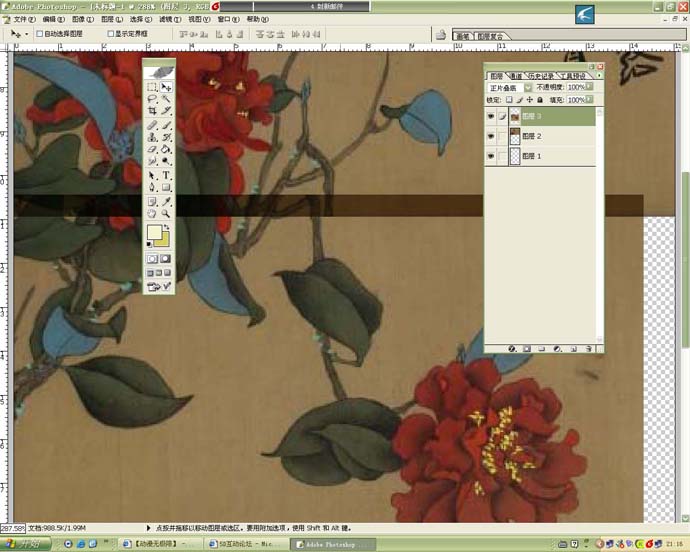The image size is (690, 552).
Task: Open the fill slider arrow
Action: coord(590,99)
